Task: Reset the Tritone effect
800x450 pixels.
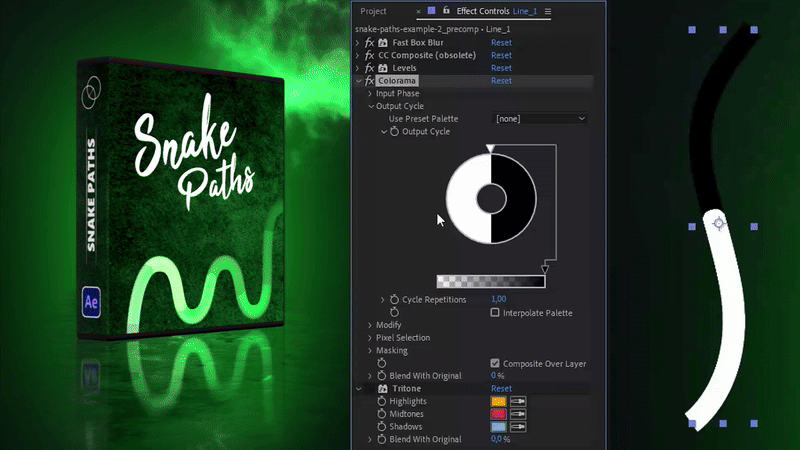Action: tap(501, 389)
